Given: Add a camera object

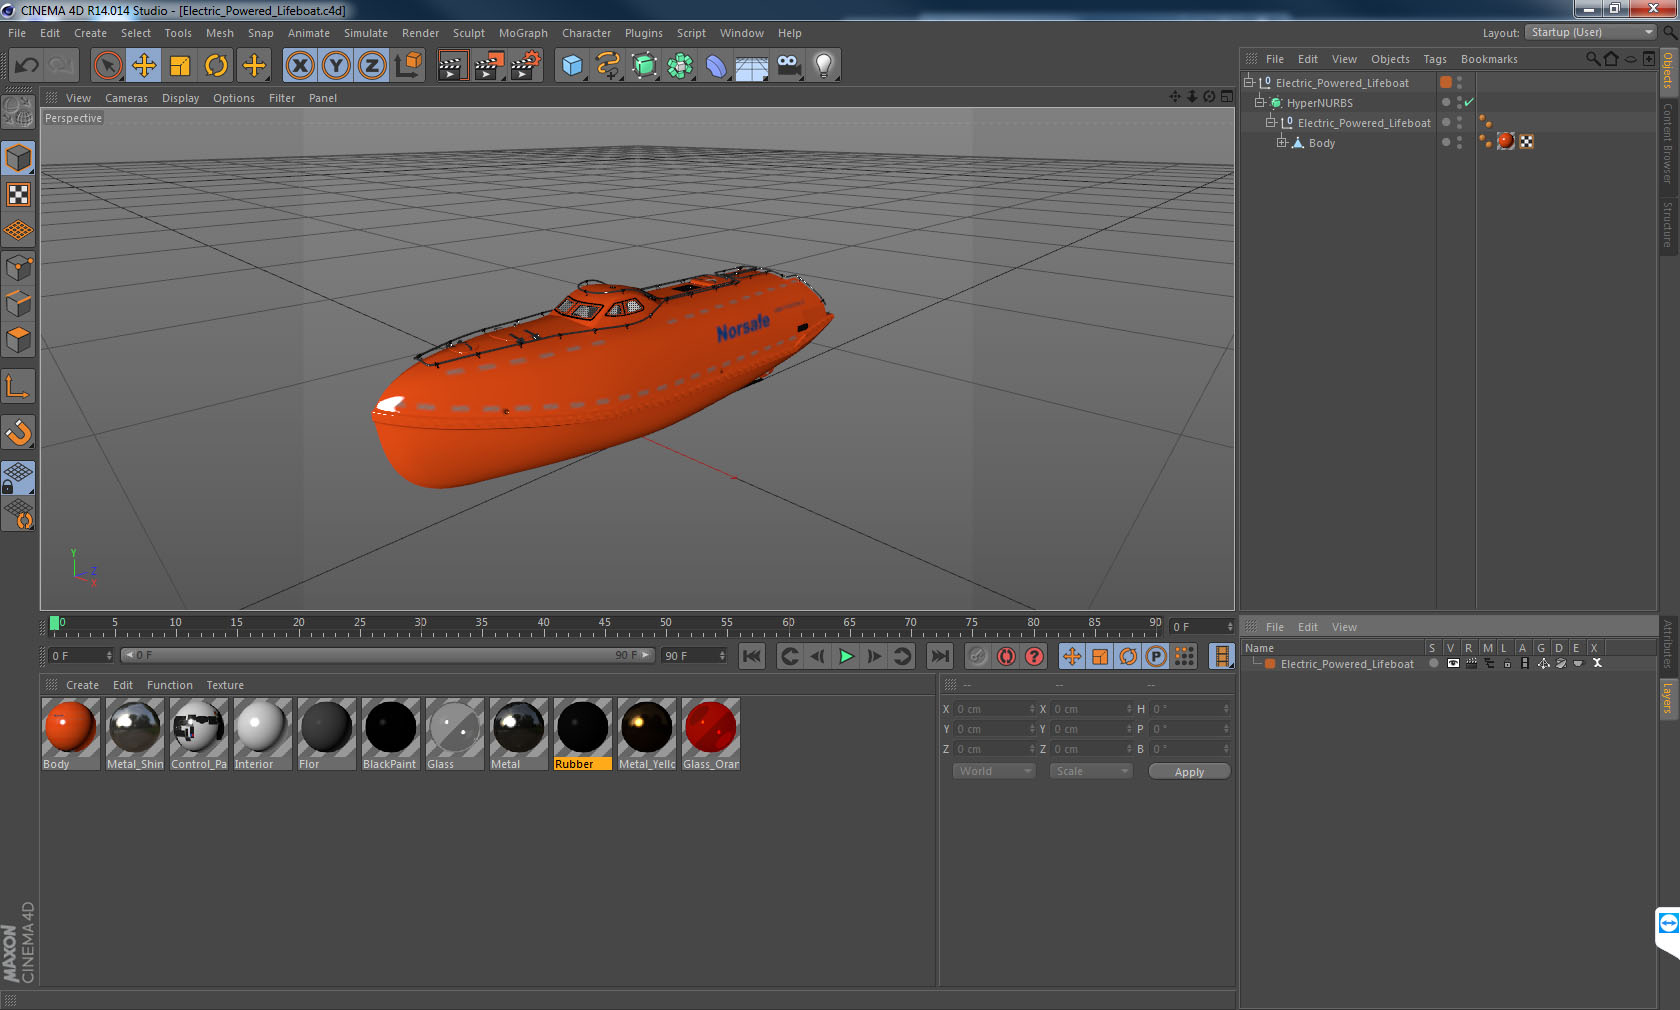Looking at the screenshot, I should 788,66.
